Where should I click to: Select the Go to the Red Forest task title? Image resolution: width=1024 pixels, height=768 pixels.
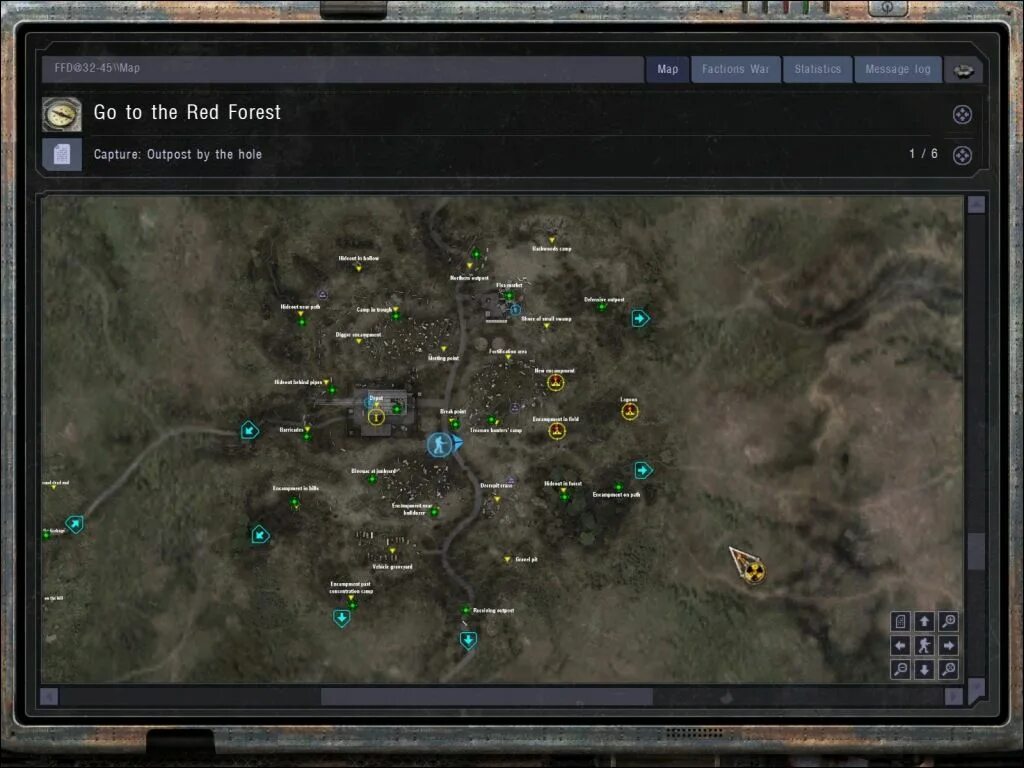click(187, 112)
